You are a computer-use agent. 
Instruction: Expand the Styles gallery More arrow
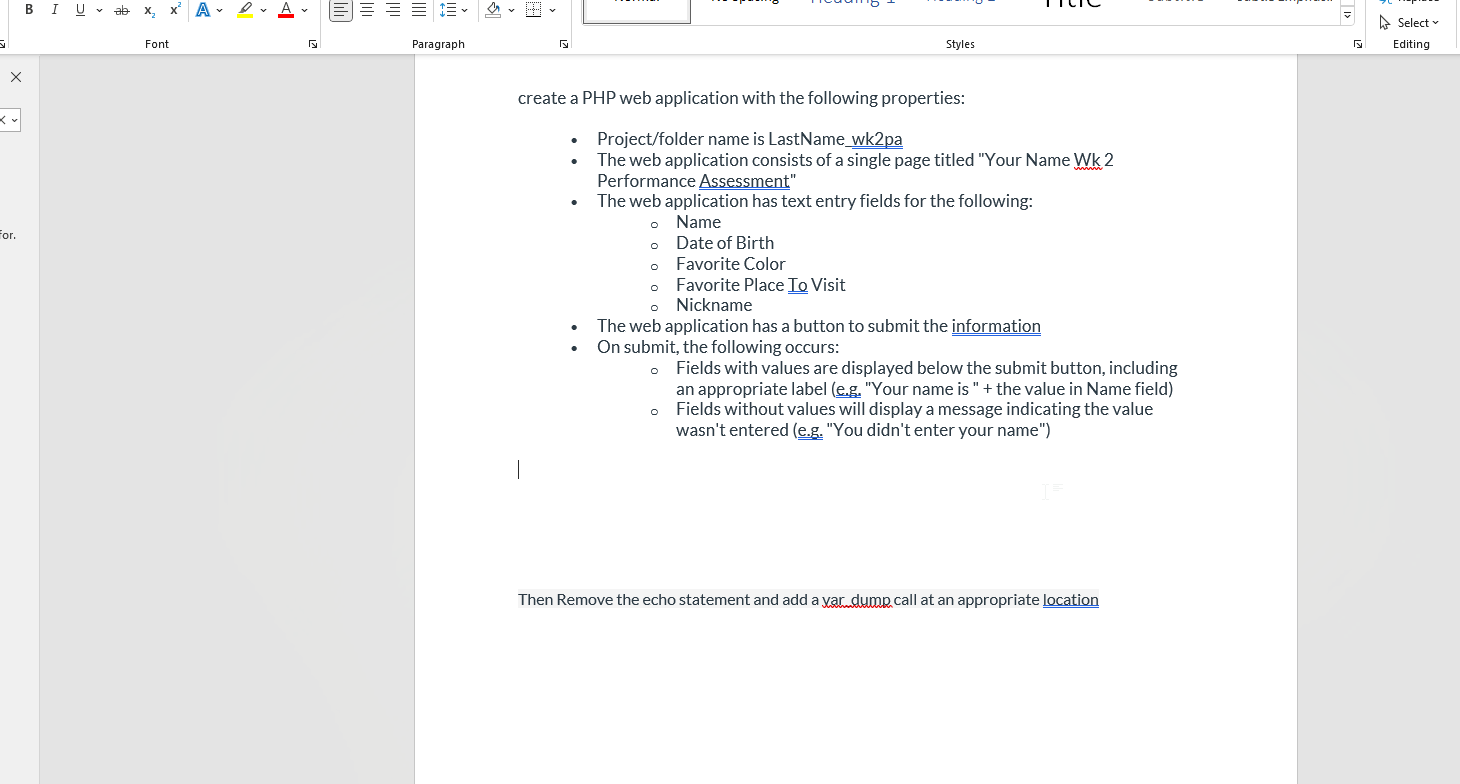tap(1347, 15)
